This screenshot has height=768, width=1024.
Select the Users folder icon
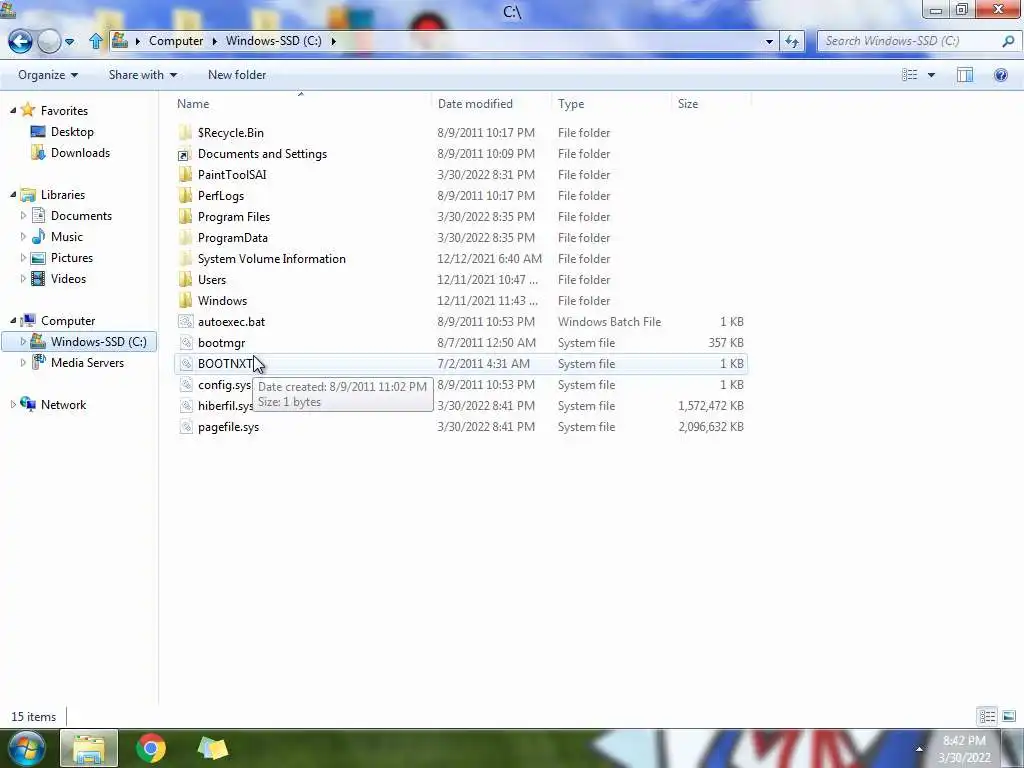185,280
